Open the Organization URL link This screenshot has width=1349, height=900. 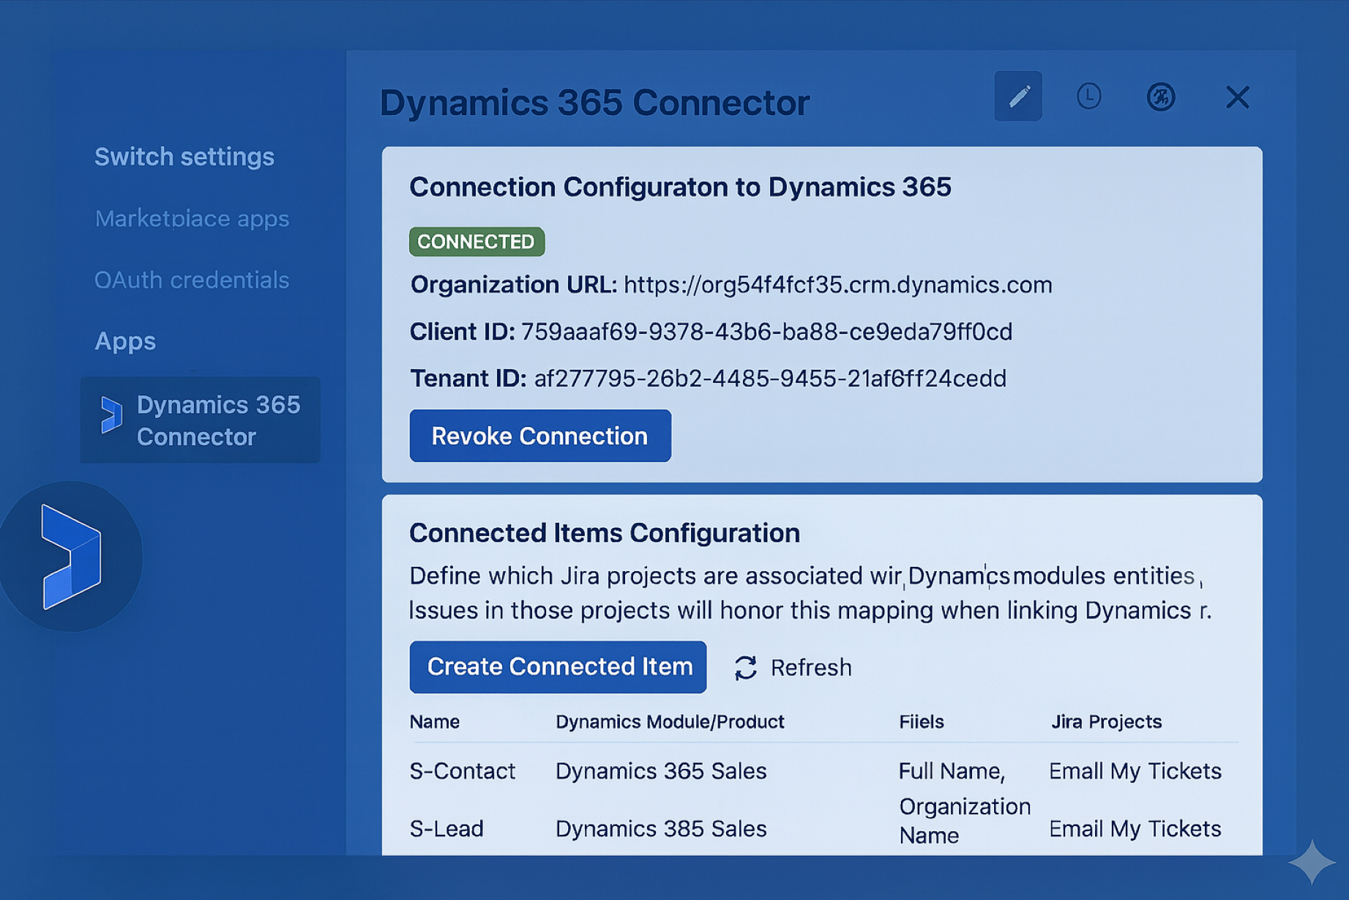click(x=838, y=285)
